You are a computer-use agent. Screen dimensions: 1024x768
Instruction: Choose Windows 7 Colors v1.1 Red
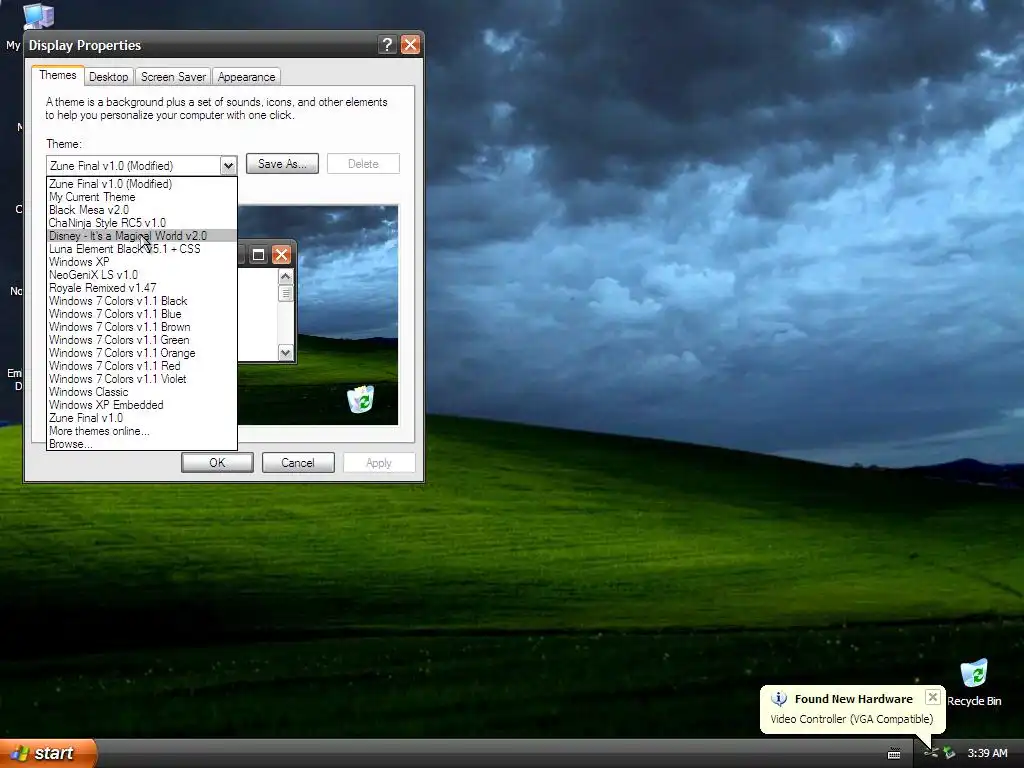pos(142,366)
